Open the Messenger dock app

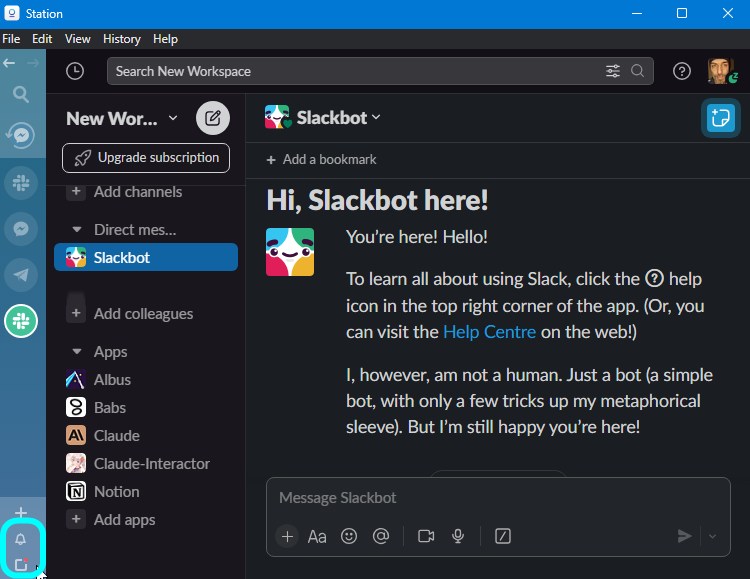tap(21, 229)
